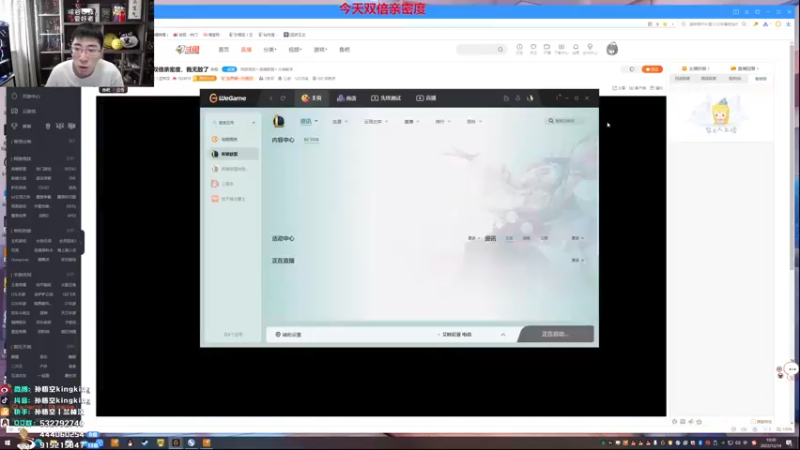The image size is (800, 450).
Task: Open the yellow shield taskbar icon
Action: [161, 443]
